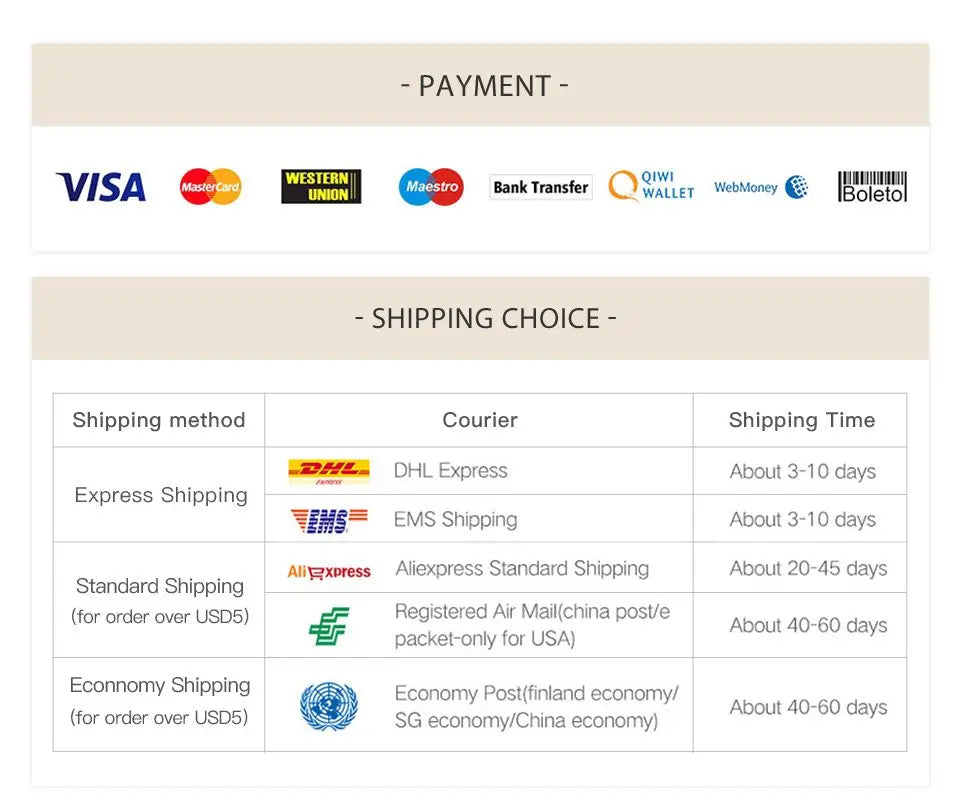This screenshot has height=802, width=960.
Task: Click the SHIPPING CHOICE section header
Action: (x=485, y=319)
